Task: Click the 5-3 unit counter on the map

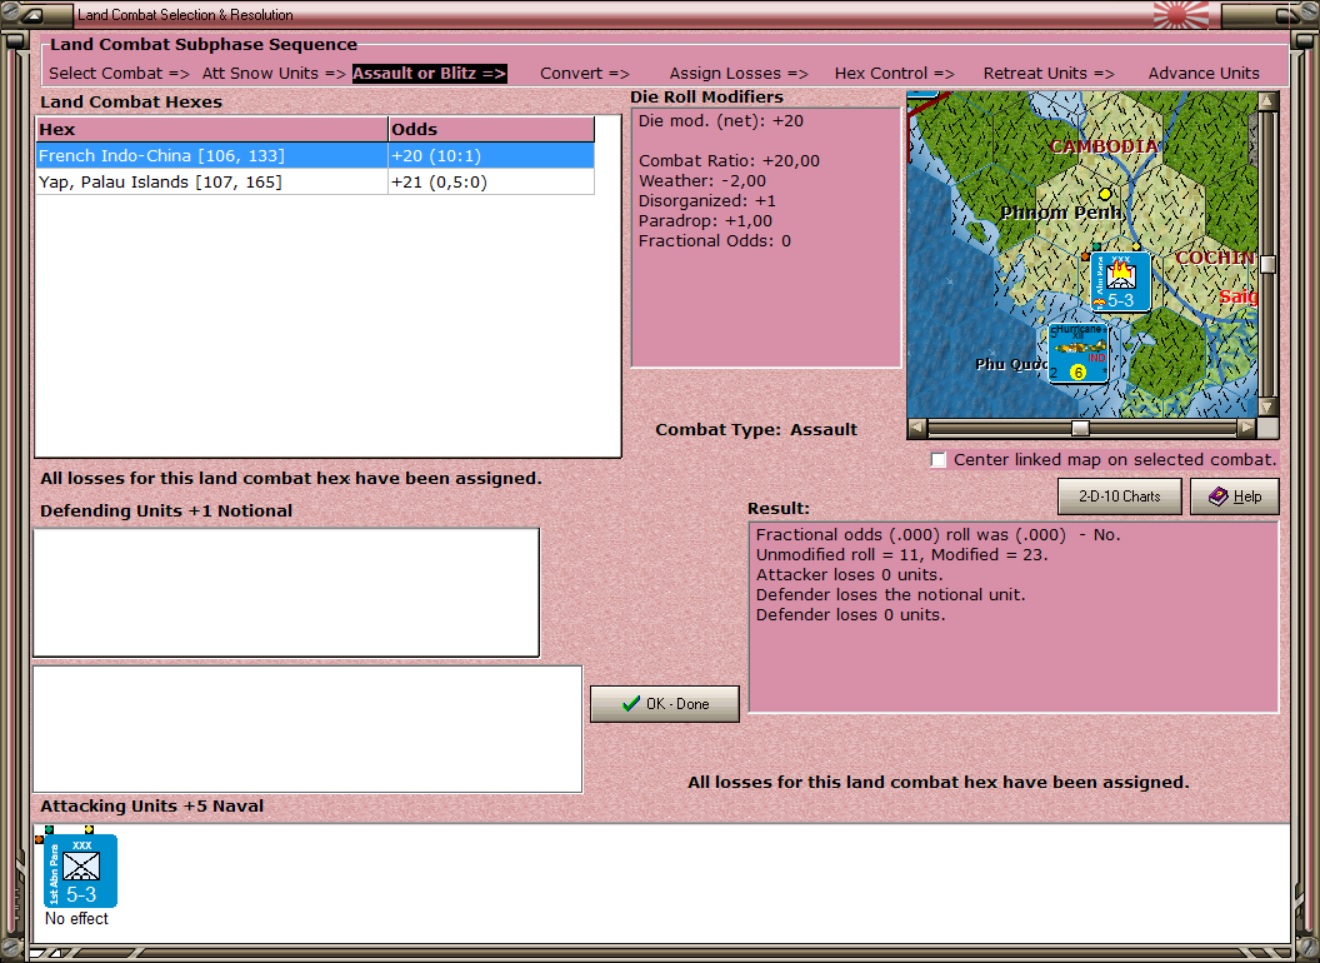Action: [1120, 282]
